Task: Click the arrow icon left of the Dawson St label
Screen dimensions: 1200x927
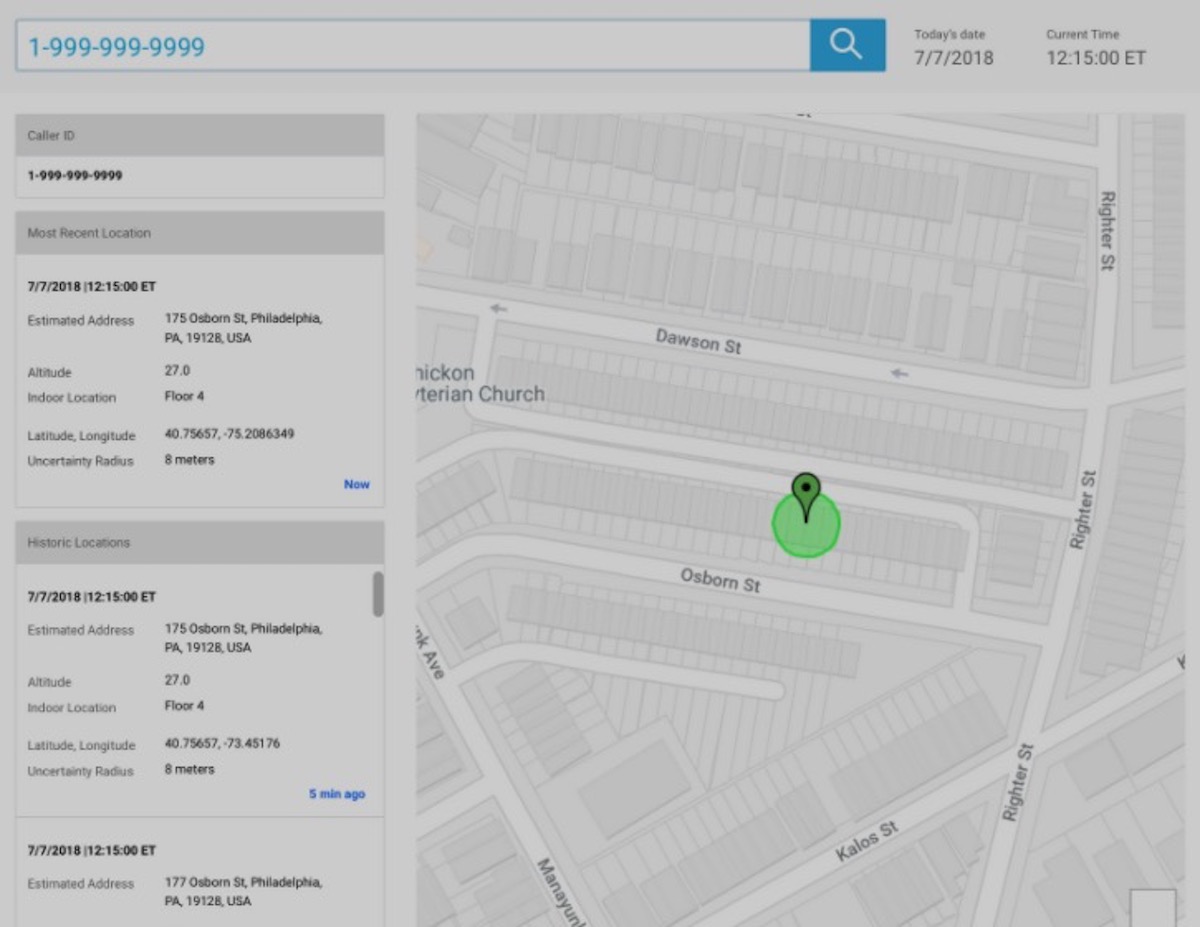Action: tap(497, 309)
